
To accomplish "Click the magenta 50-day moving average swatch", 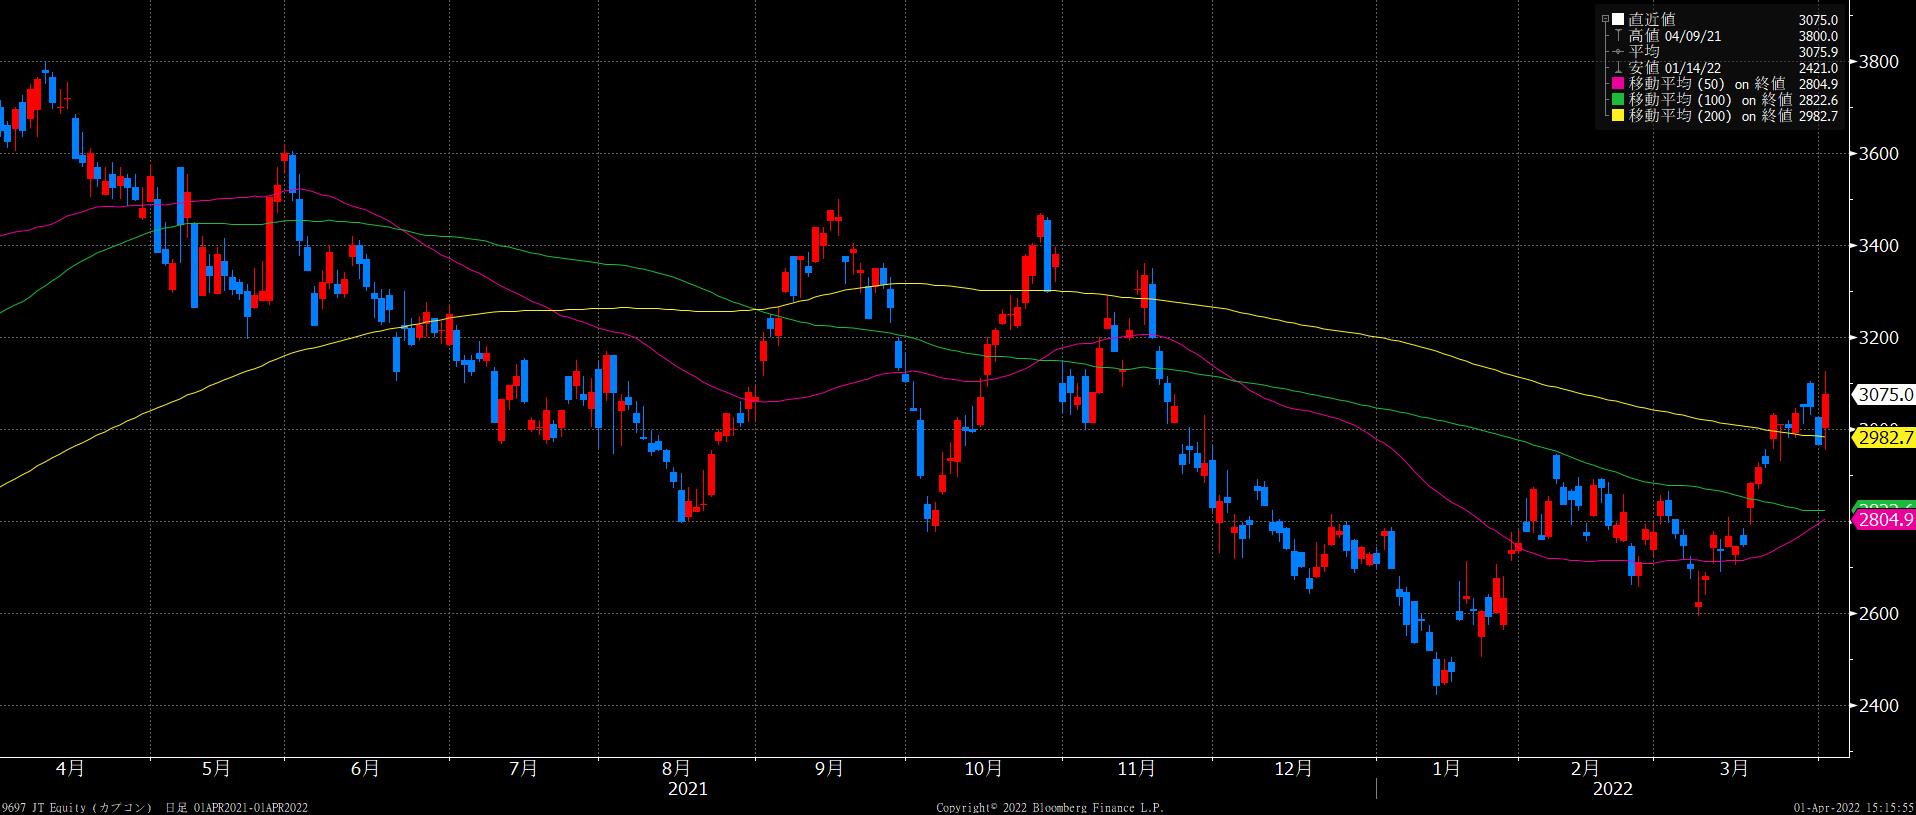I will click(x=1620, y=84).
